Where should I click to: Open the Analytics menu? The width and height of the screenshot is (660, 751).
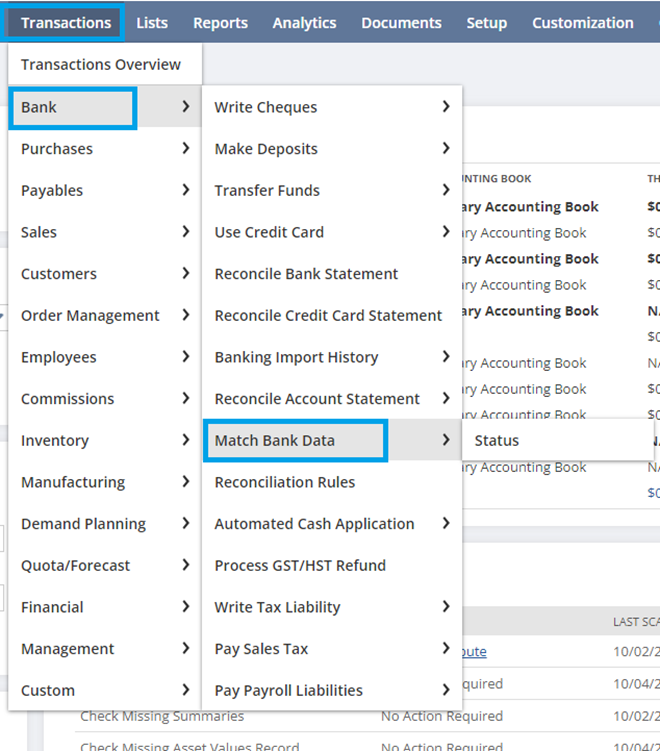tap(305, 22)
